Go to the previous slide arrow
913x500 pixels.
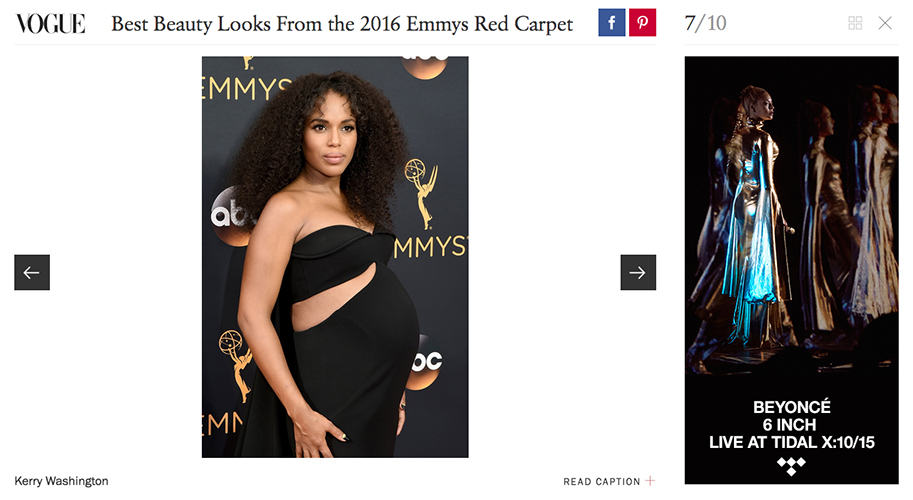(32, 272)
